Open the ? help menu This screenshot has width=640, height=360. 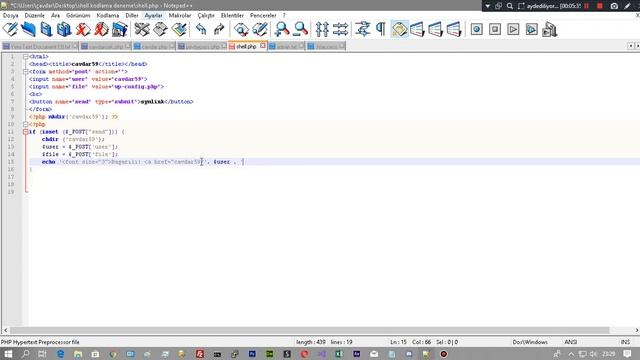point(284,16)
